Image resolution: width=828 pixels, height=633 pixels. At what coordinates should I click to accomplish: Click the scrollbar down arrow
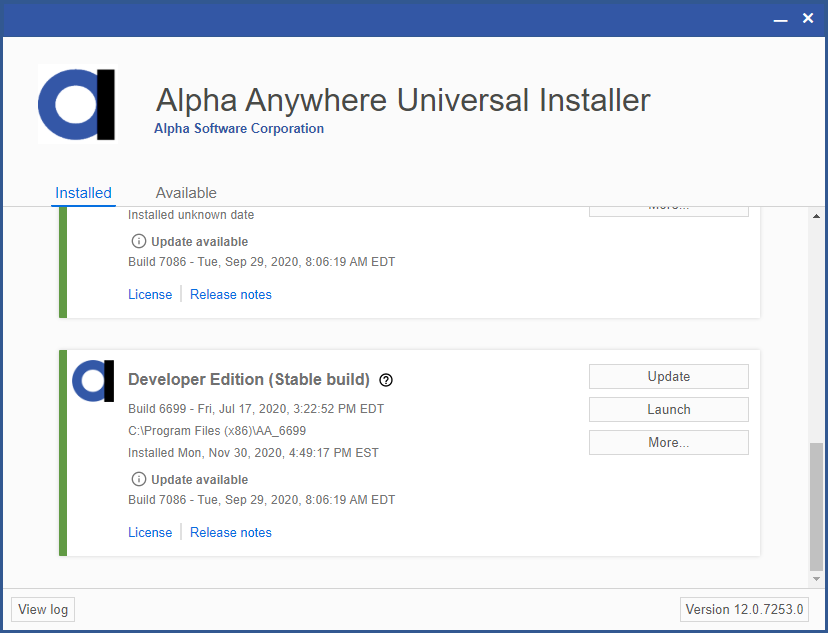[816, 579]
